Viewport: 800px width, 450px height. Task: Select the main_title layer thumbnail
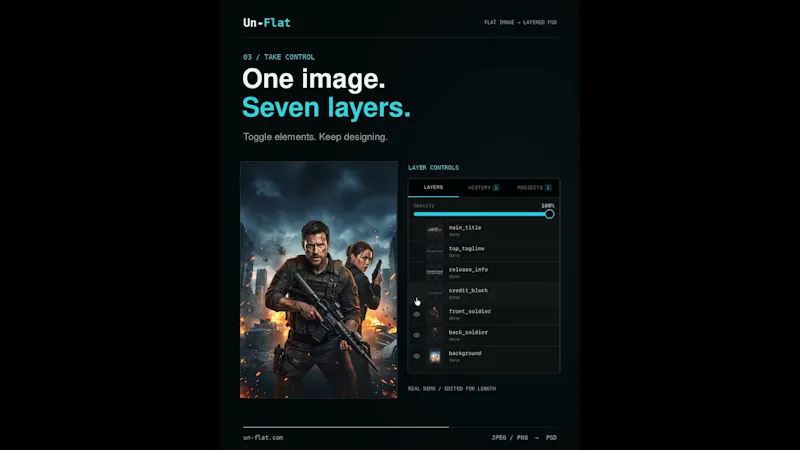tap(435, 231)
